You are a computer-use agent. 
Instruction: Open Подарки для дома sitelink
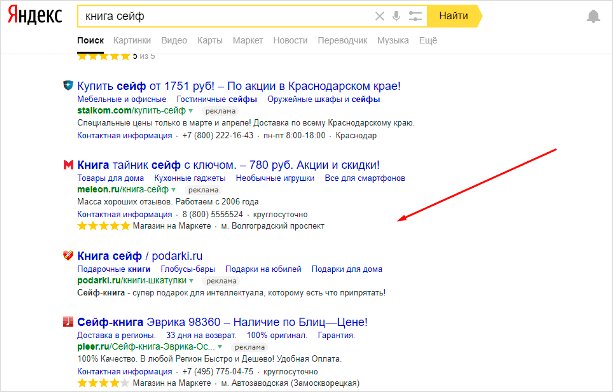click(347, 269)
